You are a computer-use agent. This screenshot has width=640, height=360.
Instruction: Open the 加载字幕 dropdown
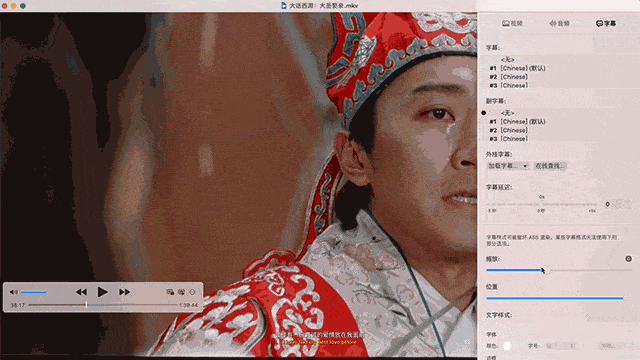click(508, 166)
